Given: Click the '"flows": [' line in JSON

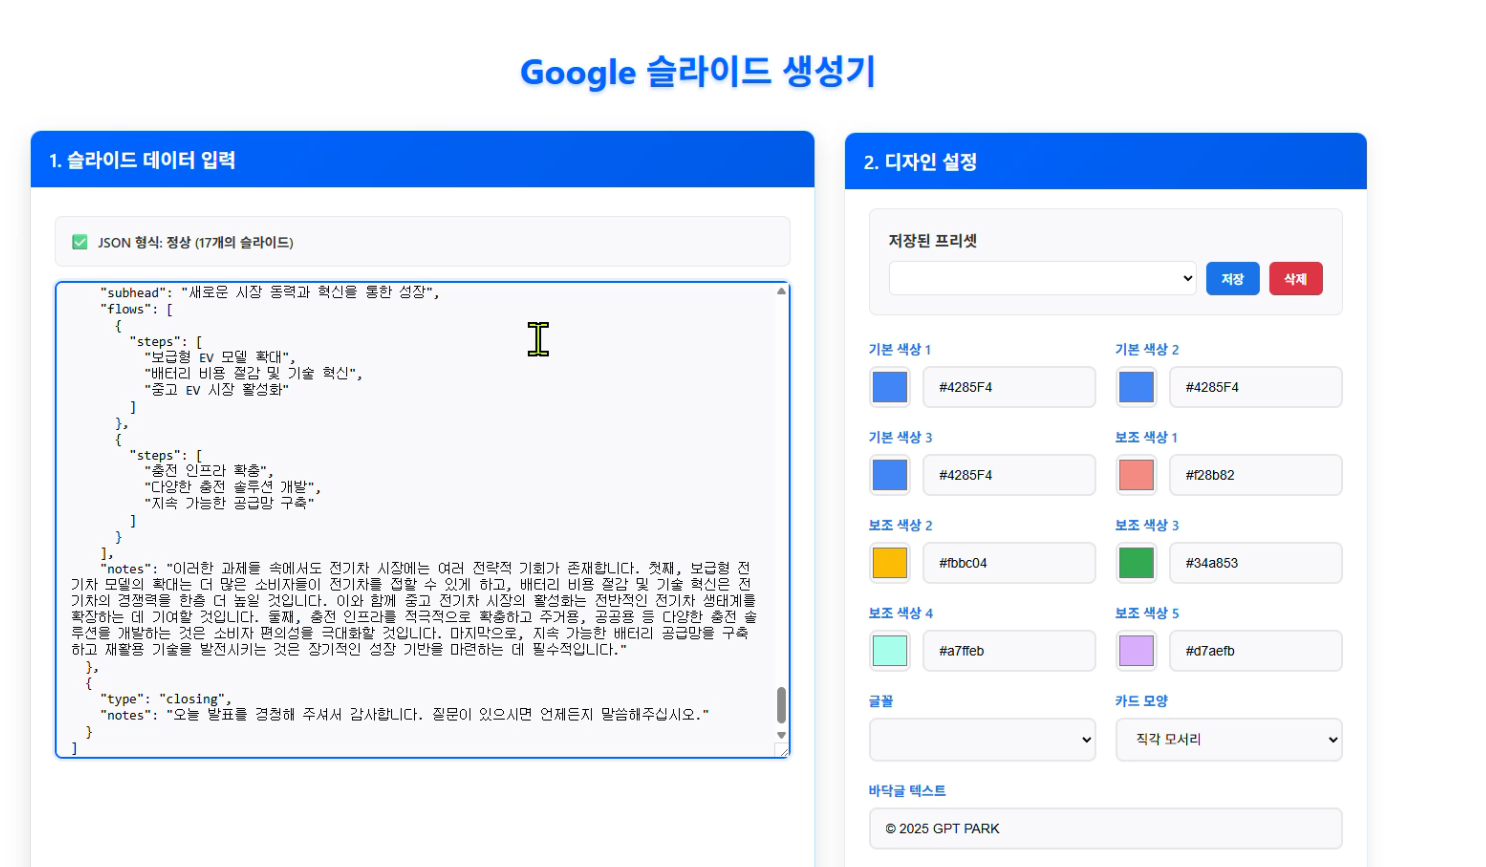Looking at the screenshot, I should coord(136,309).
